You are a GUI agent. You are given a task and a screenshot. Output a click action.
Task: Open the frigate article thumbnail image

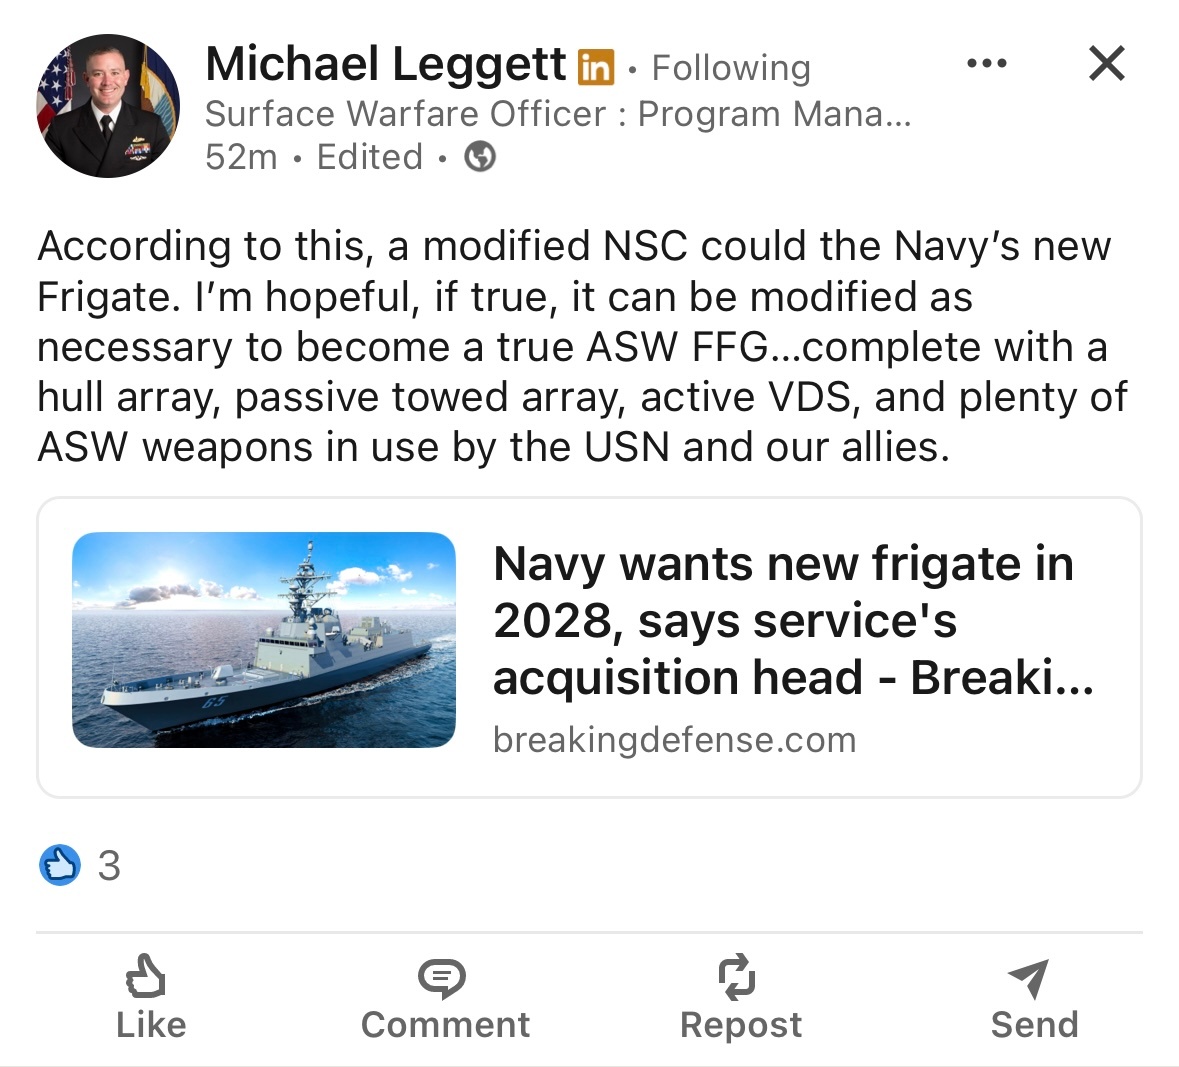264,640
